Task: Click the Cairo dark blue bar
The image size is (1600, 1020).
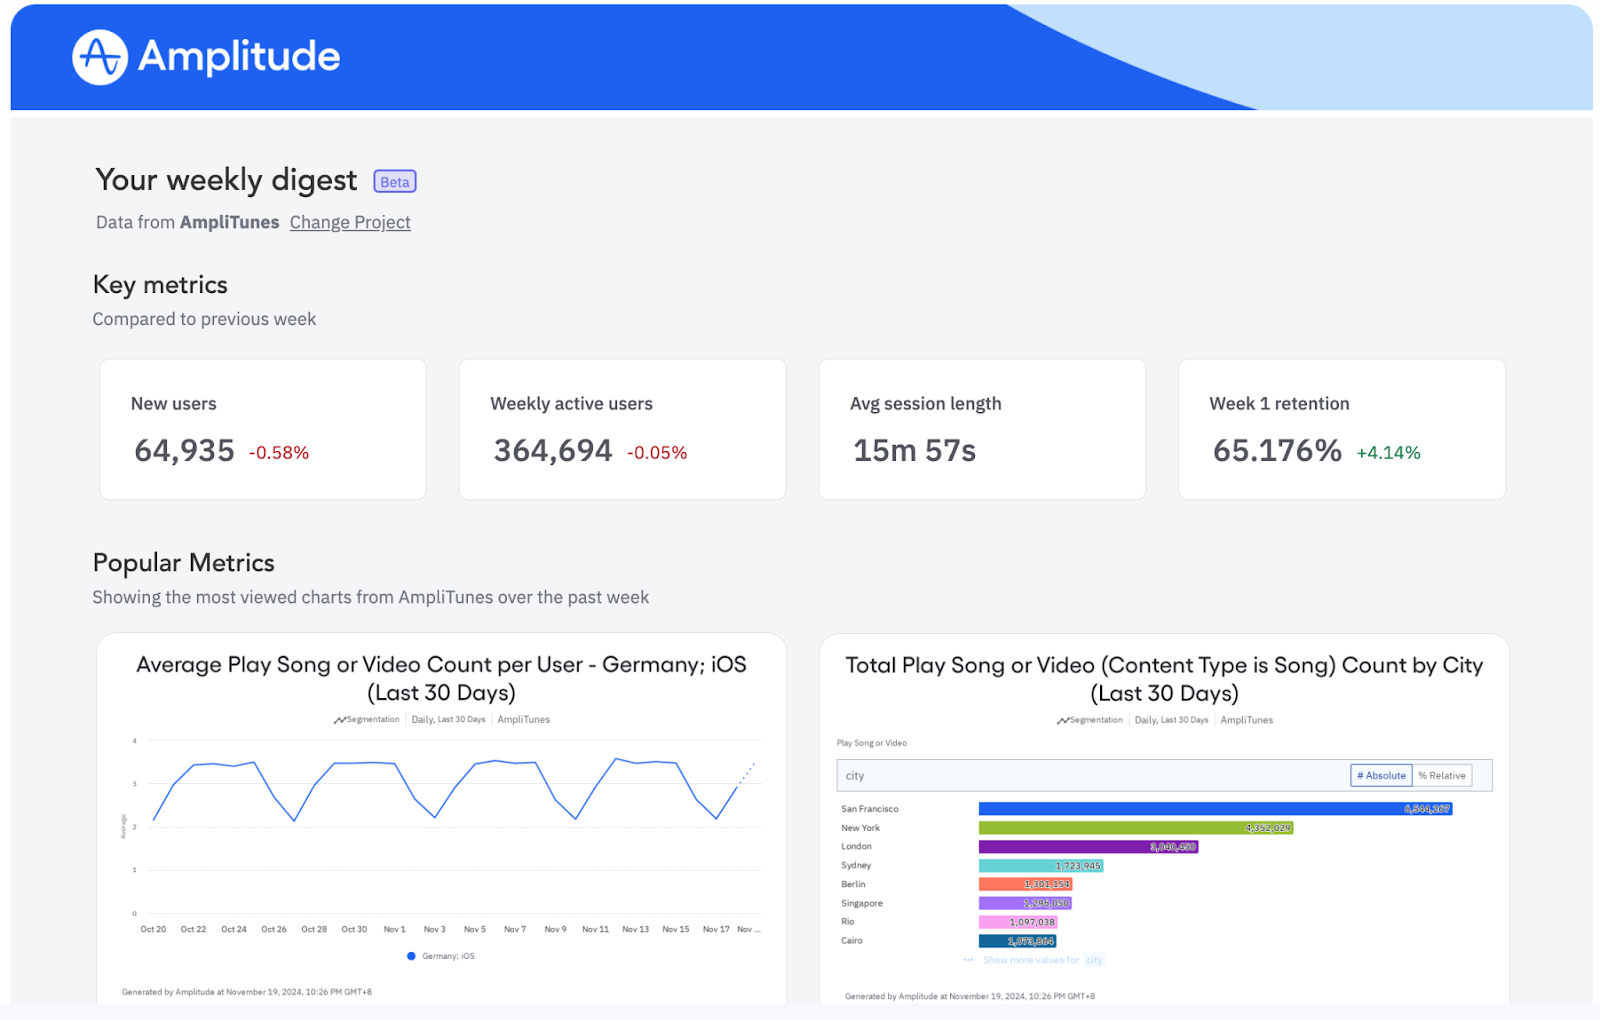Action: coord(1017,941)
